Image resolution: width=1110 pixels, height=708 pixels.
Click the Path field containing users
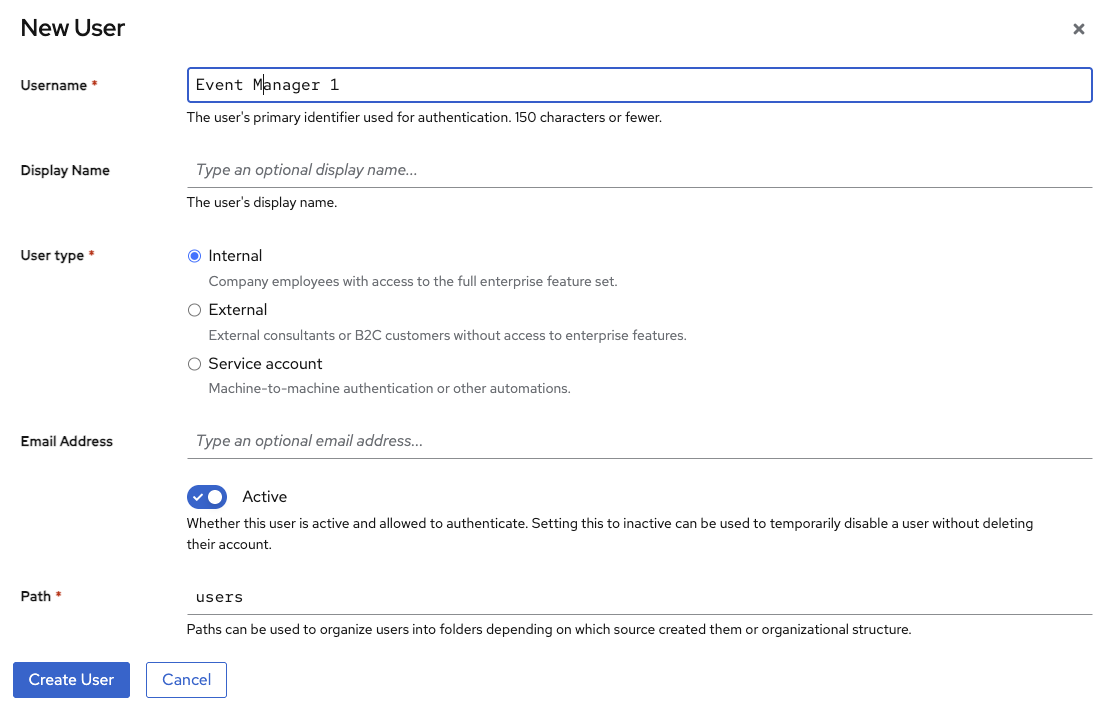(638, 597)
